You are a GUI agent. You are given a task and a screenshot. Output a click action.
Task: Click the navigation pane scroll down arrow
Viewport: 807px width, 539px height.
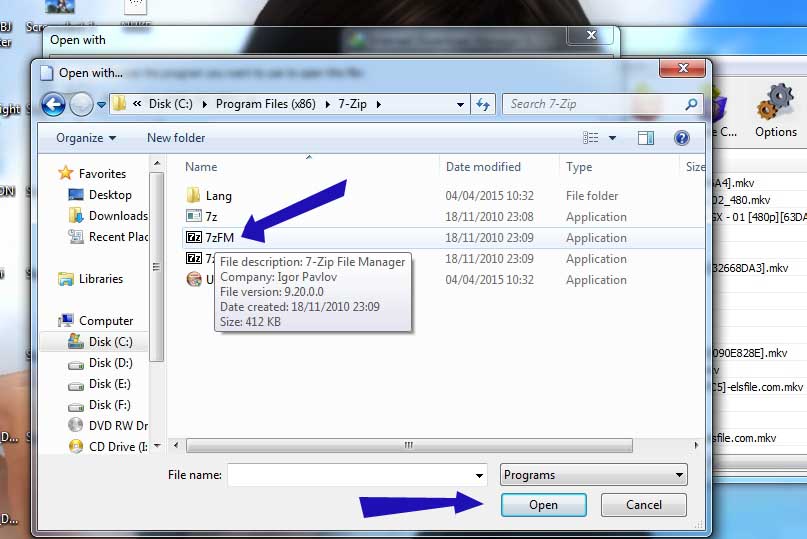click(157, 446)
